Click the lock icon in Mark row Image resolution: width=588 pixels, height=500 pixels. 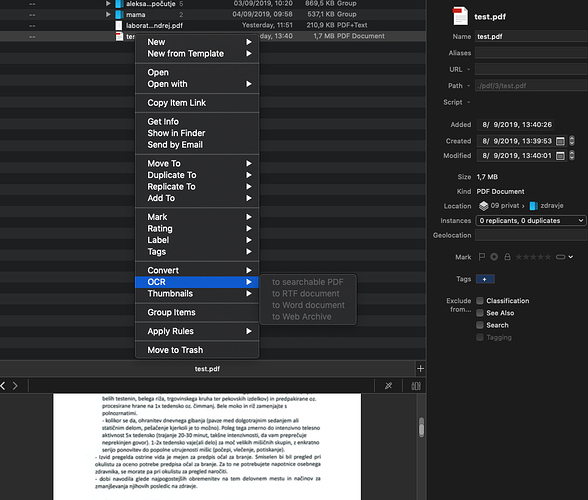tap(507, 257)
